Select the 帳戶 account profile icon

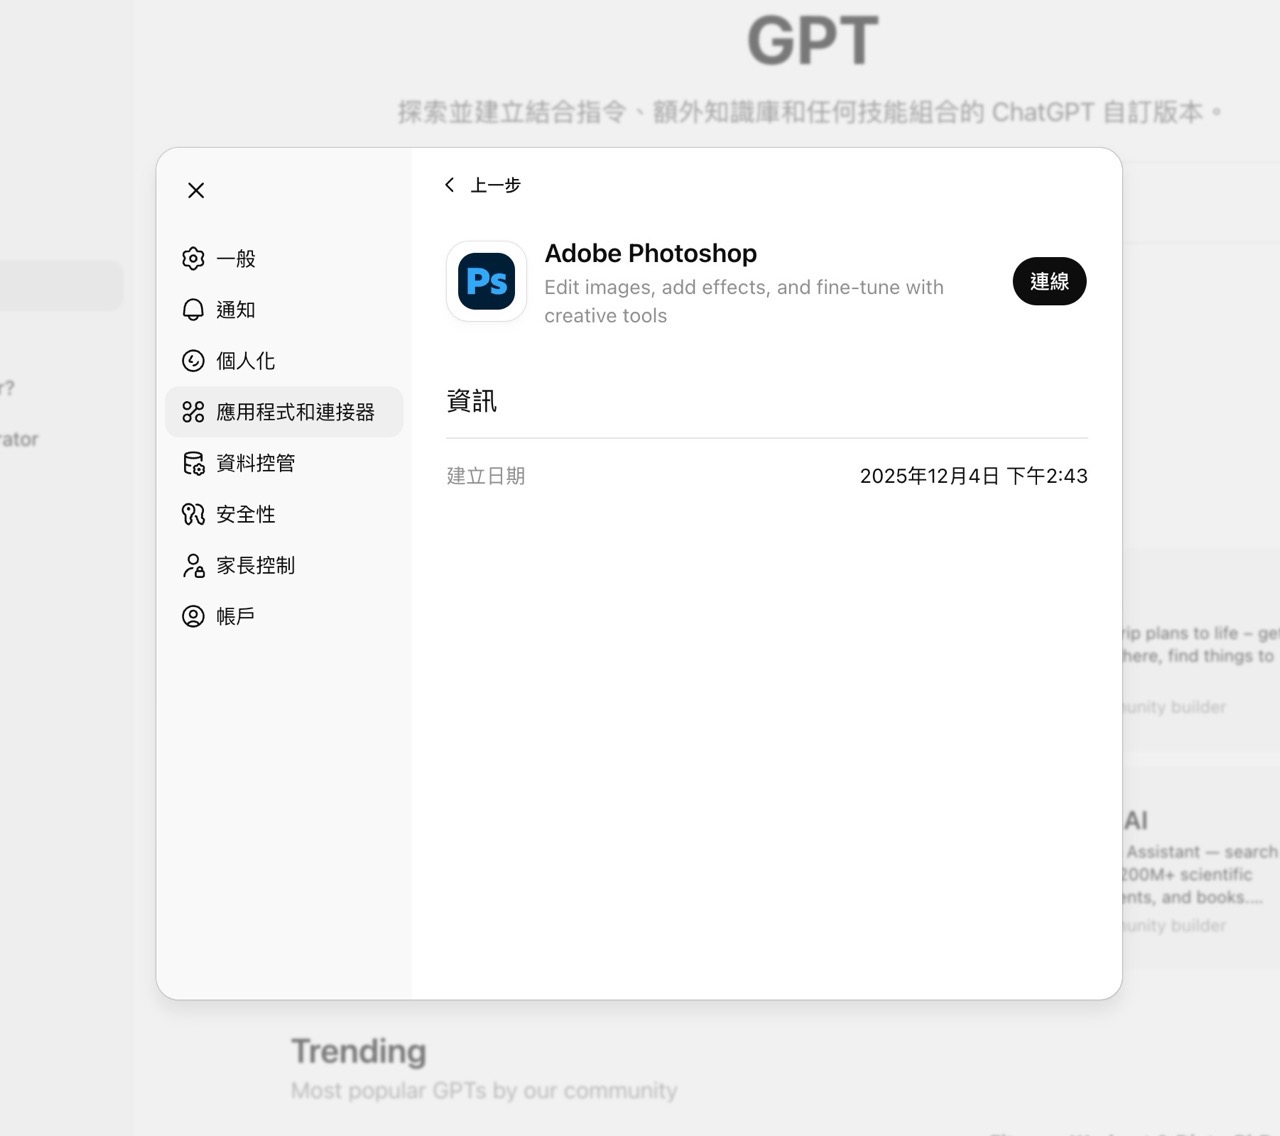tap(192, 616)
